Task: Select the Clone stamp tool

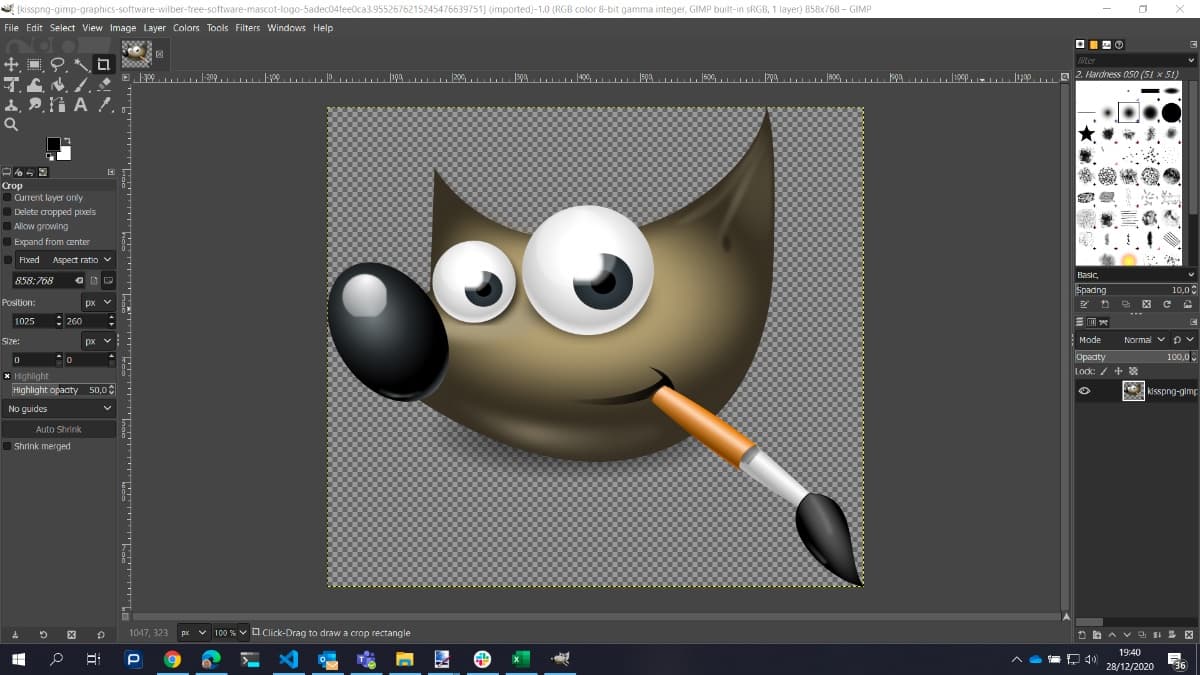Action: coord(12,105)
